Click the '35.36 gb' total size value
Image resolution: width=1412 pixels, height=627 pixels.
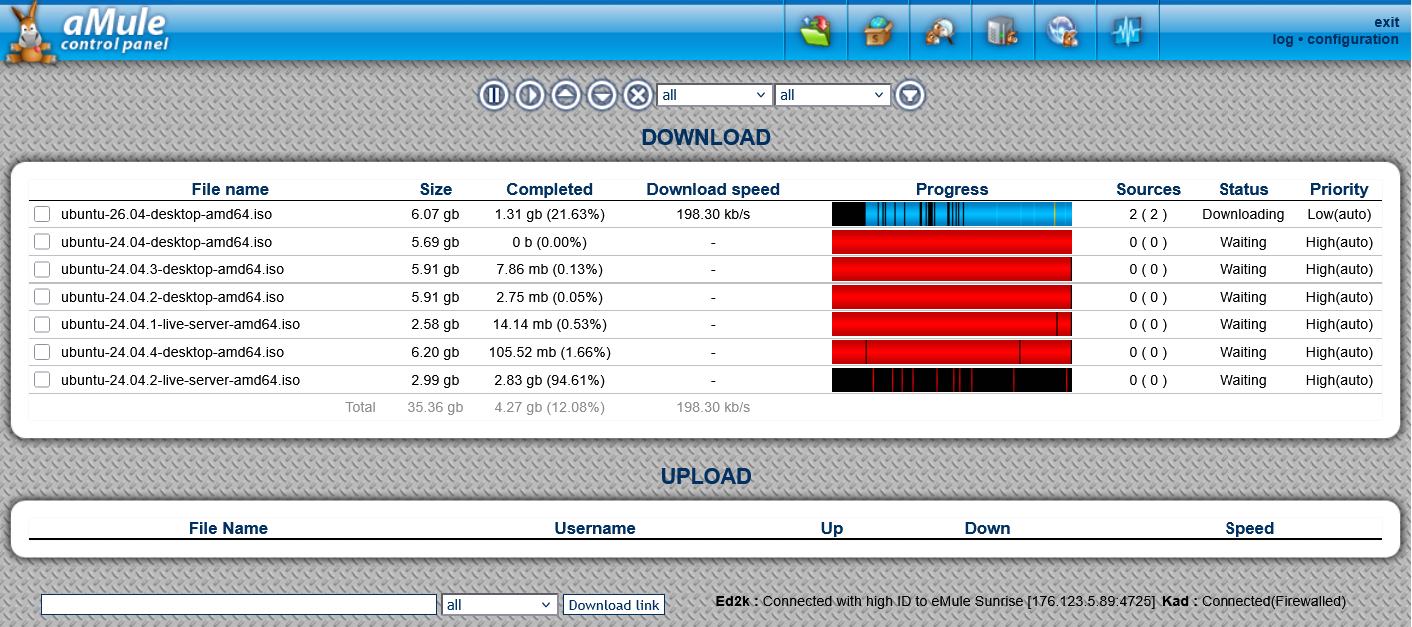pos(435,407)
